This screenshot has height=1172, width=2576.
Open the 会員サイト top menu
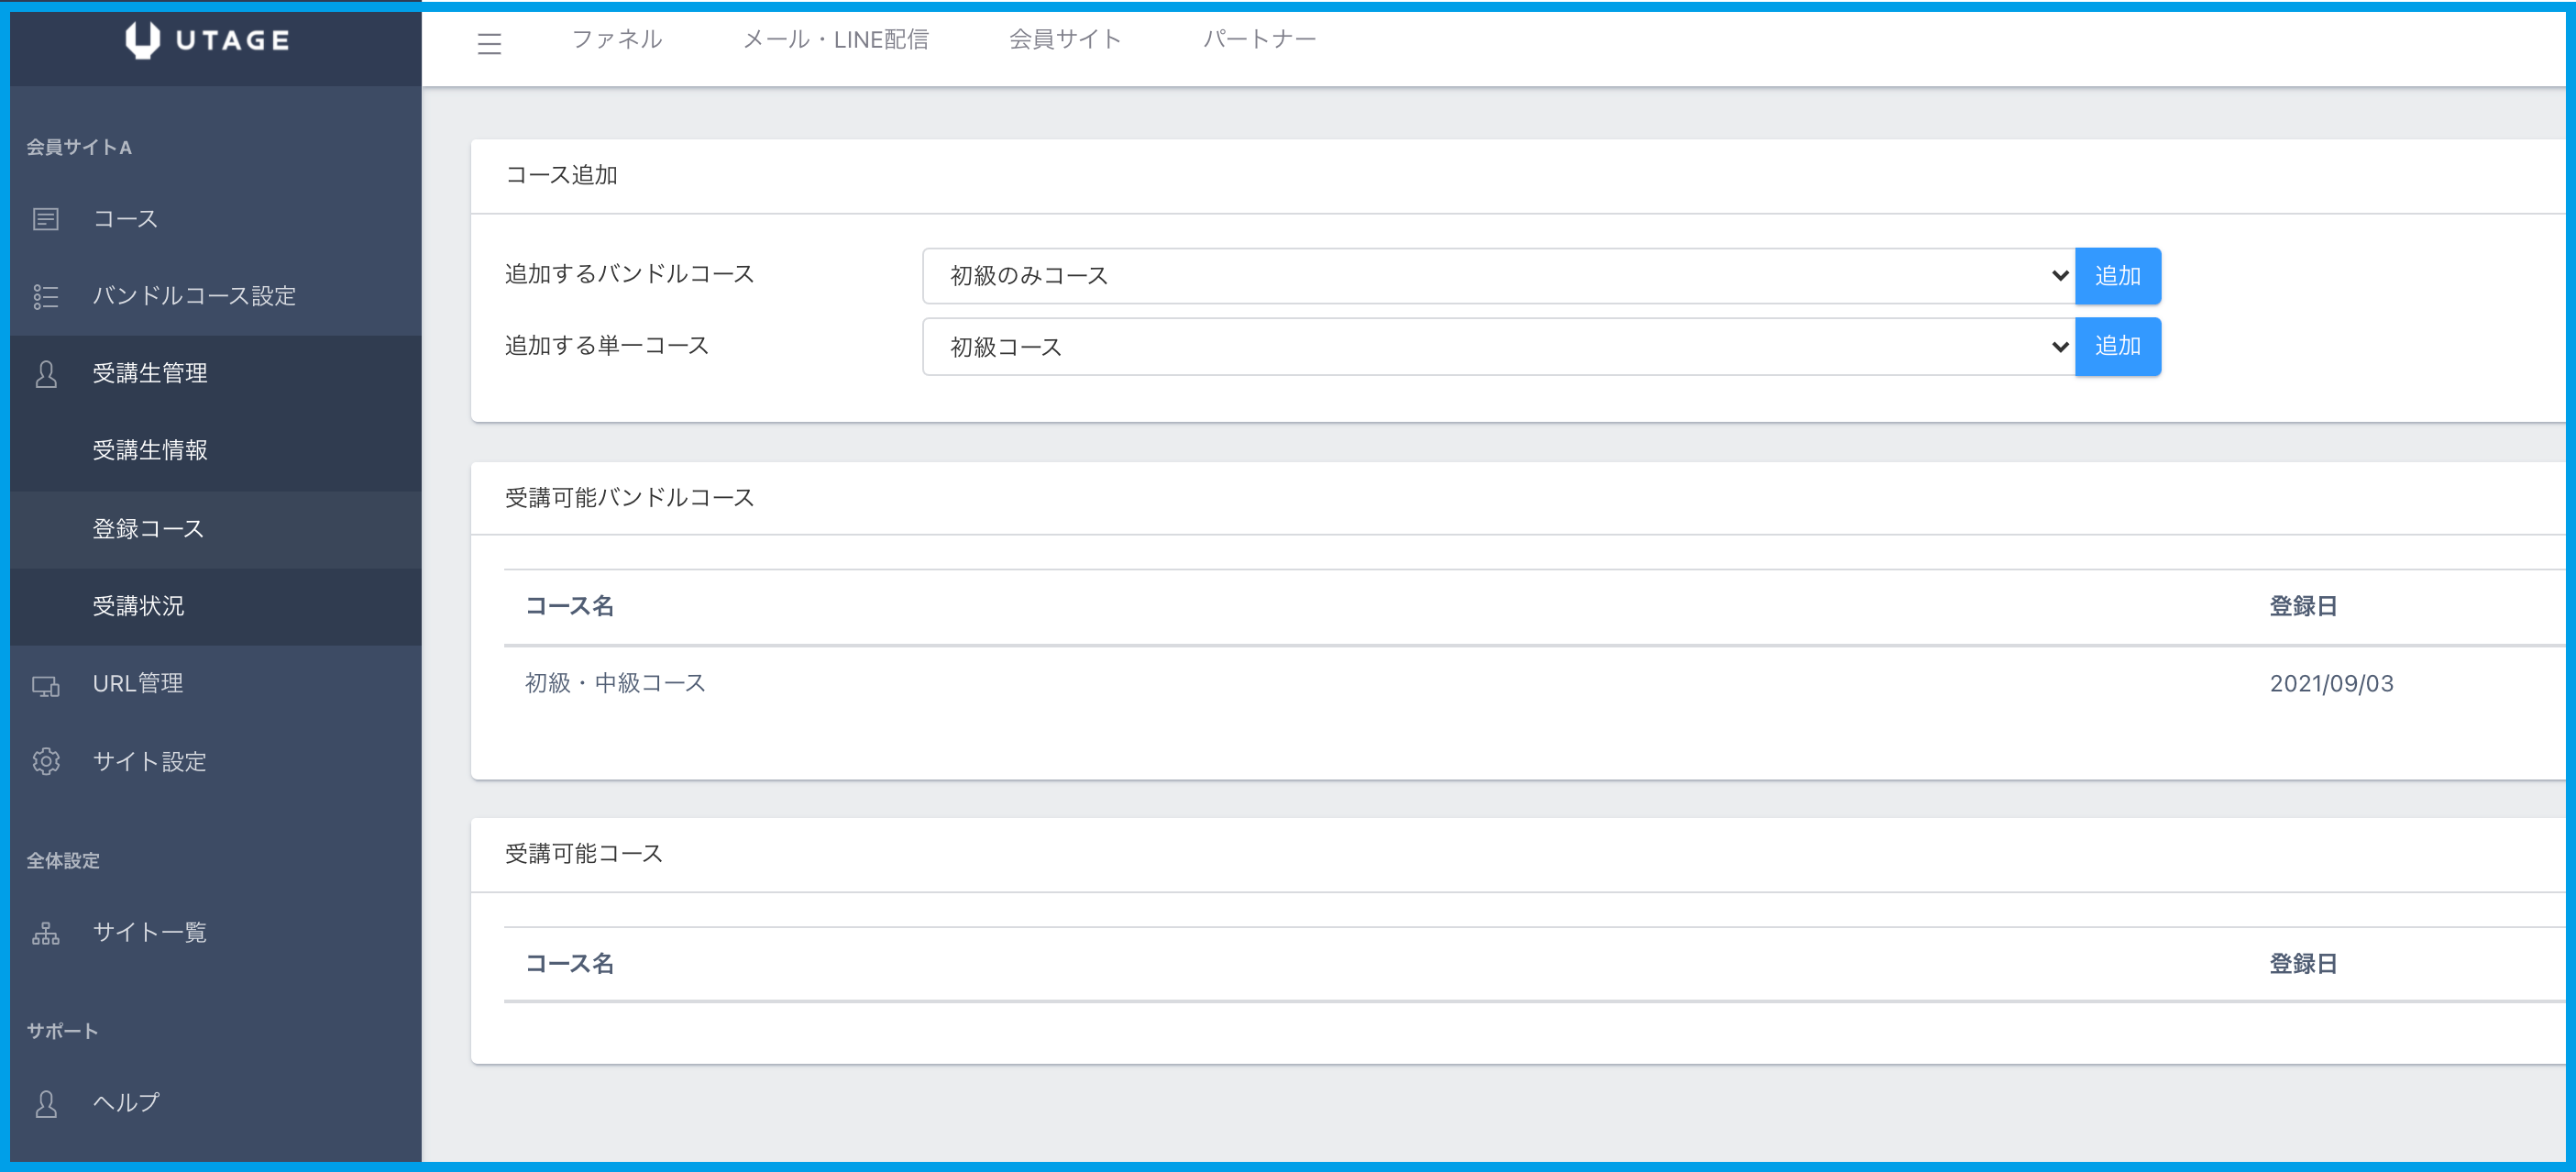coord(1064,39)
